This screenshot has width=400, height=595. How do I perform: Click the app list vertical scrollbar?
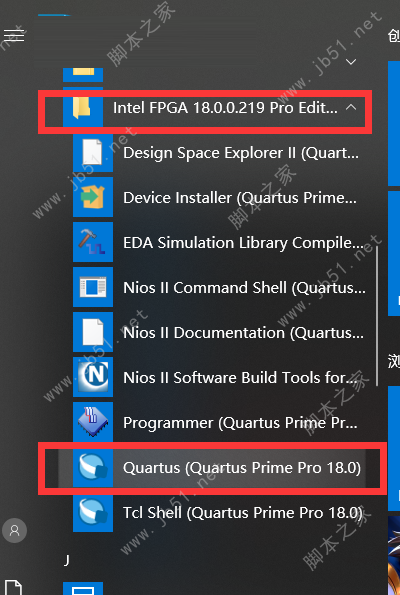coord(377,316)
